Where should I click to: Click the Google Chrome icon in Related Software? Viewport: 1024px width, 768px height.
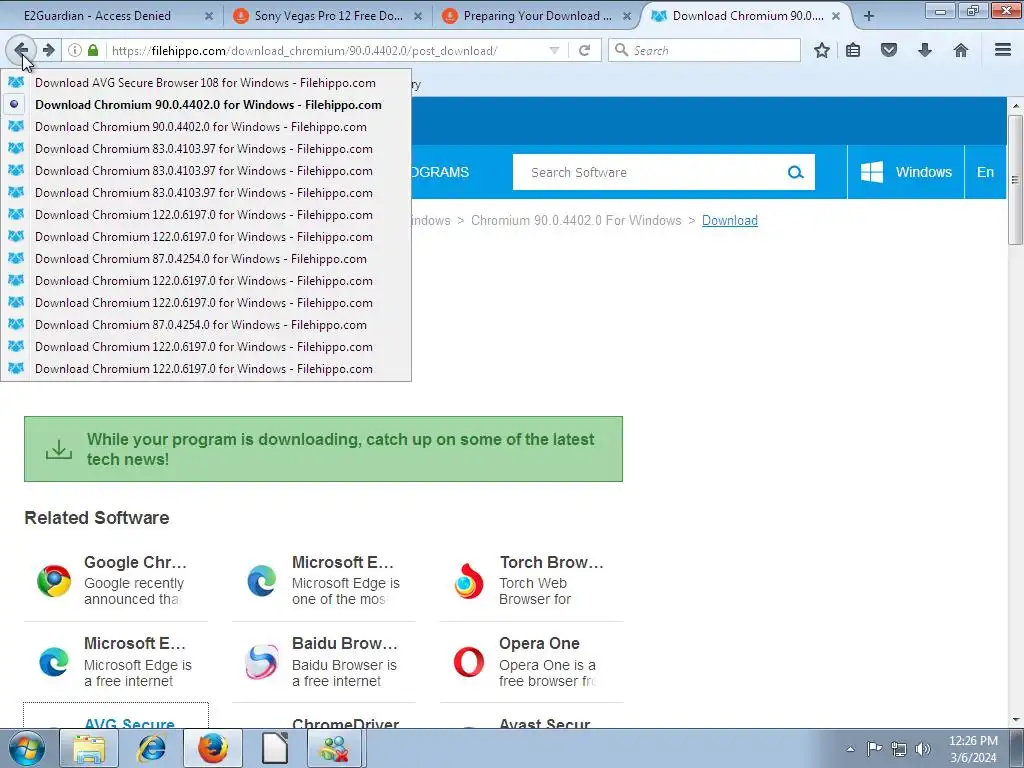point(54,581)
